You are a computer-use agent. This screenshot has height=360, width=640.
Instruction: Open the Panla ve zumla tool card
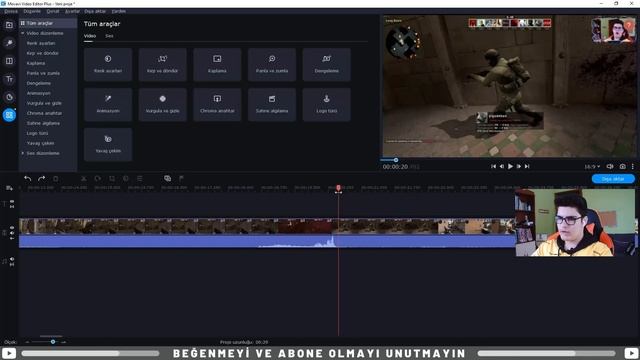pos(272,64)
